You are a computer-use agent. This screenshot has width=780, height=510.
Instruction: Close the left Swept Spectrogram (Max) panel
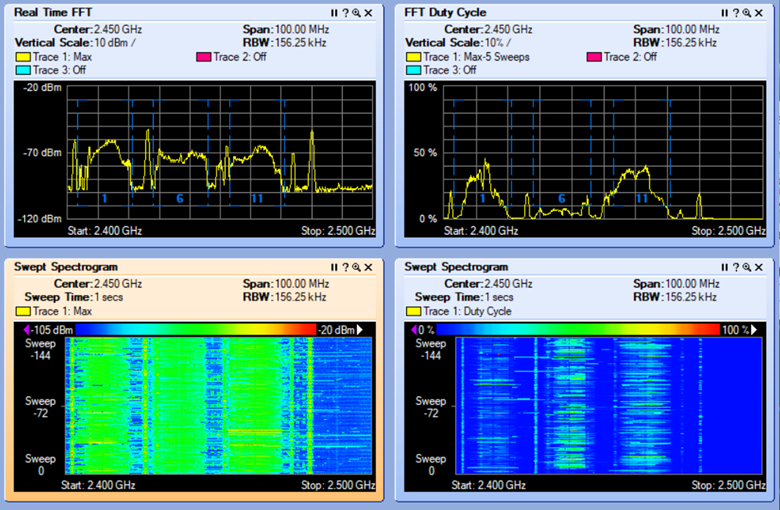click(x=368, y=267)
